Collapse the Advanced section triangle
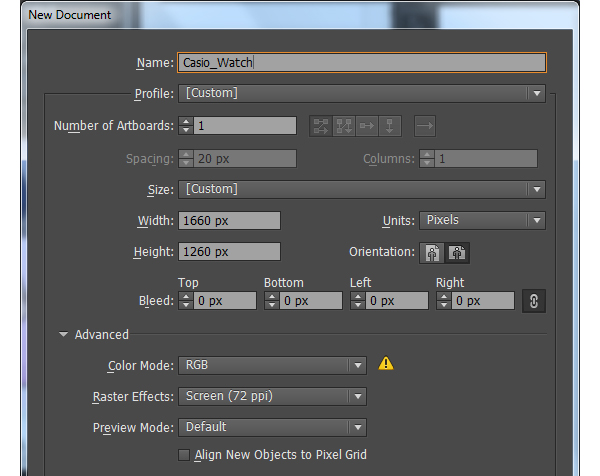The image size is (600, 476). coord(63,334)
